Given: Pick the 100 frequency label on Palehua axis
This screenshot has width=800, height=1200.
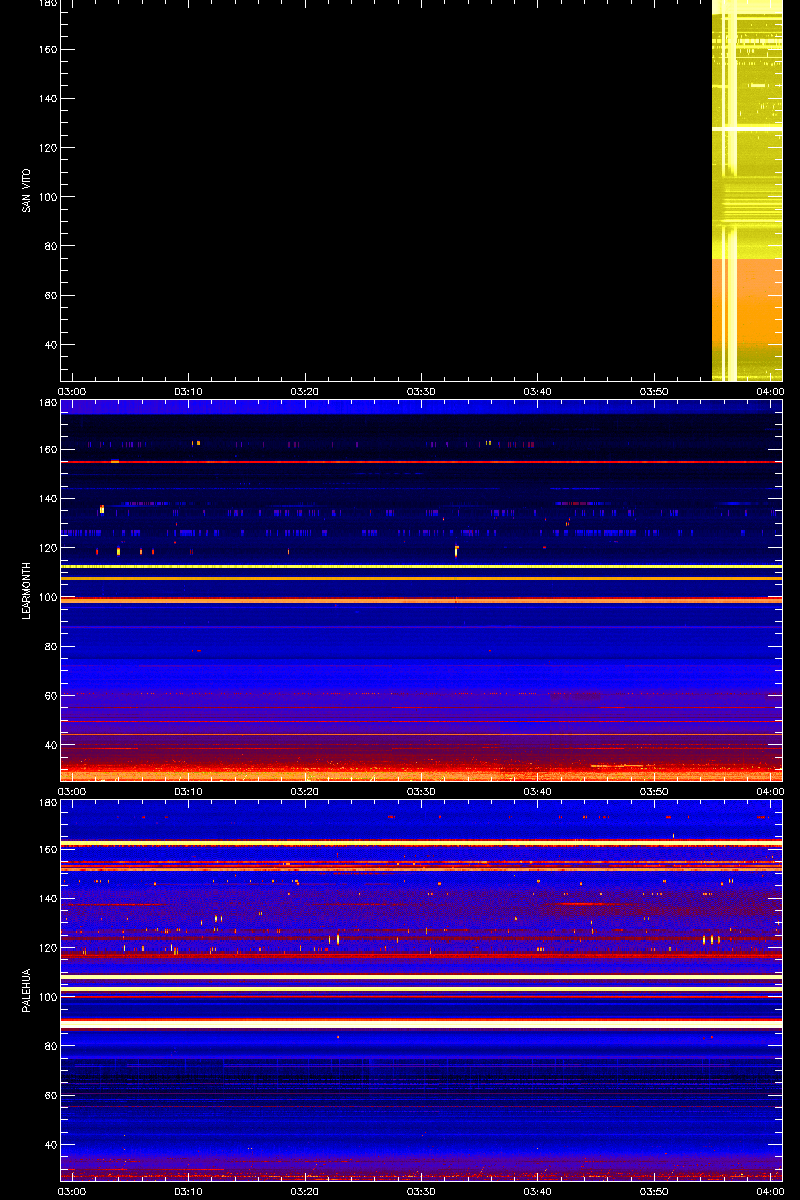Looking at the screenshot, I should click(x=46, y=997).
